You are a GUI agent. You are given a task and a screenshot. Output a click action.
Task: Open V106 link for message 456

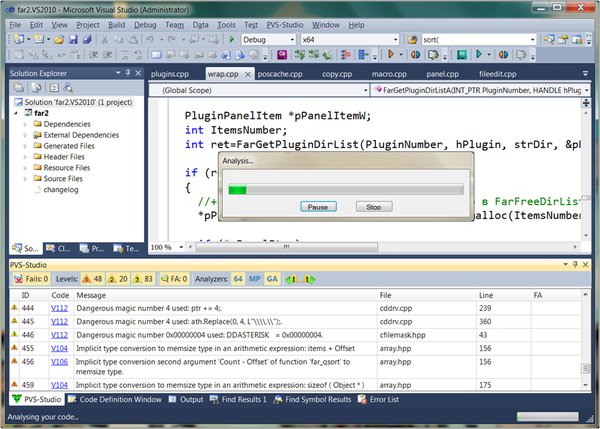[x=59, y=362]
